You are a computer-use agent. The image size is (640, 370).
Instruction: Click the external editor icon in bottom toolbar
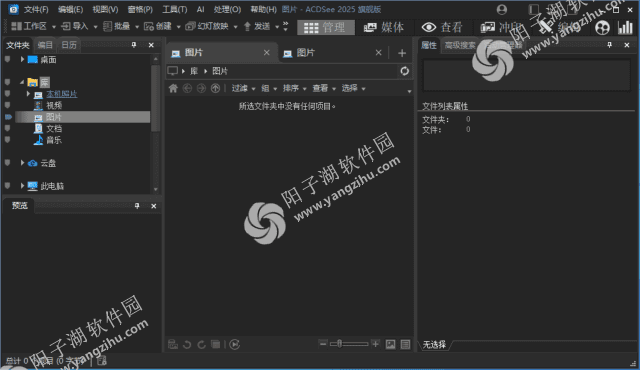click(x=173, y=344)
